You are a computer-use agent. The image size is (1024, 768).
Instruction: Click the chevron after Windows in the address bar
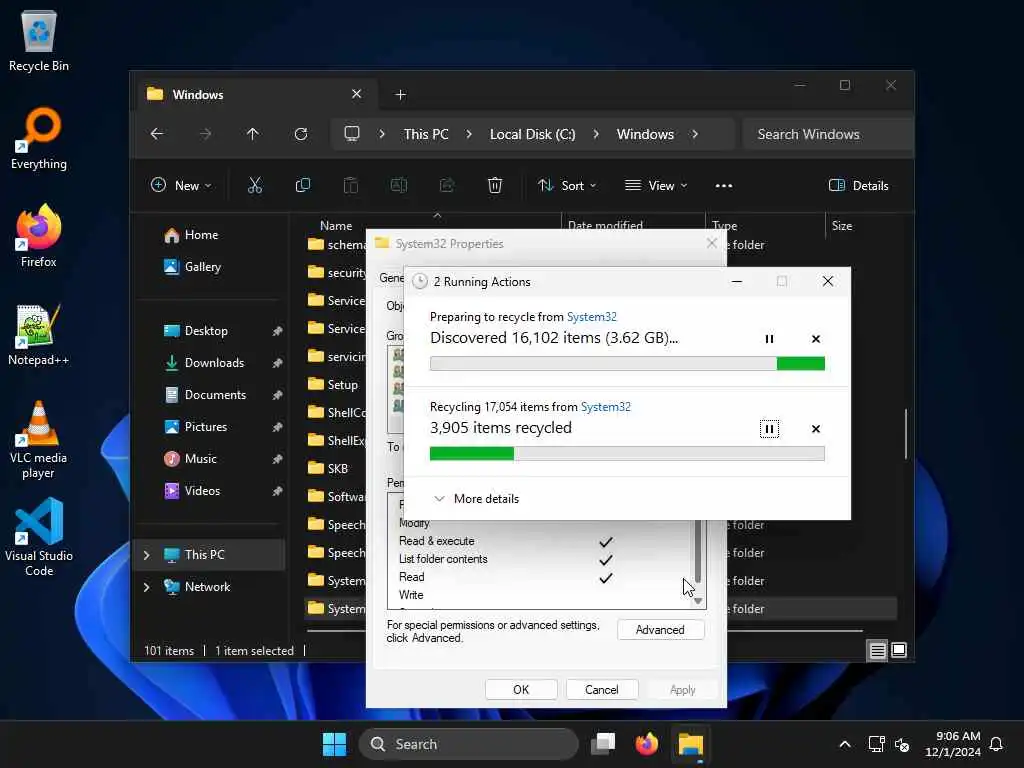(695, 134)
